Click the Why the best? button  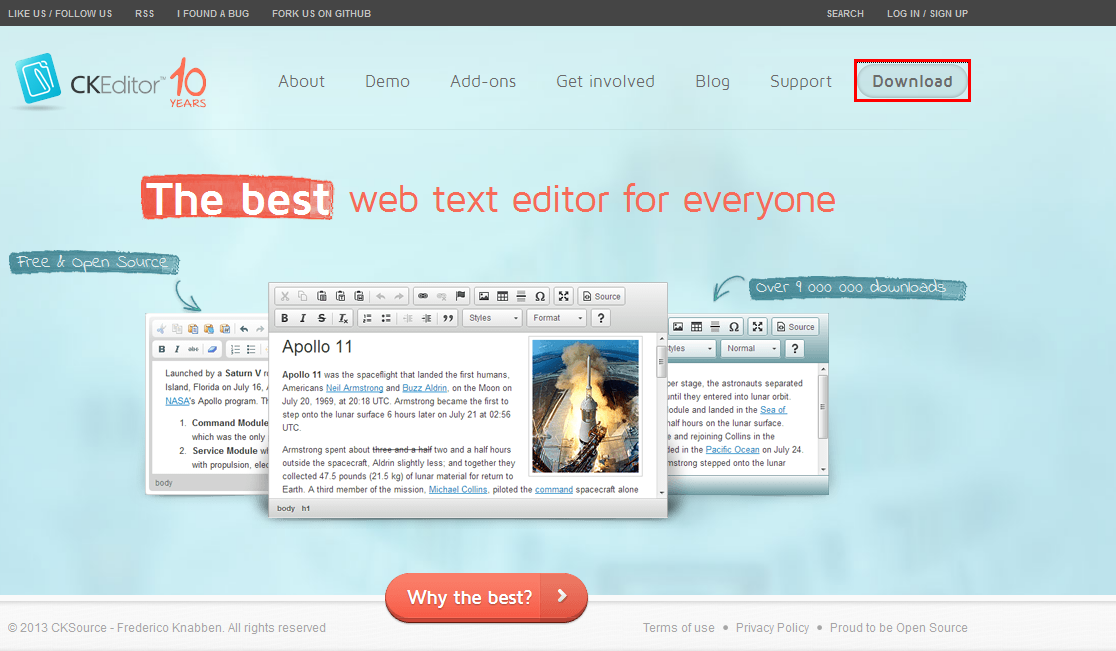pyautogui.click(x=486, y=598)
